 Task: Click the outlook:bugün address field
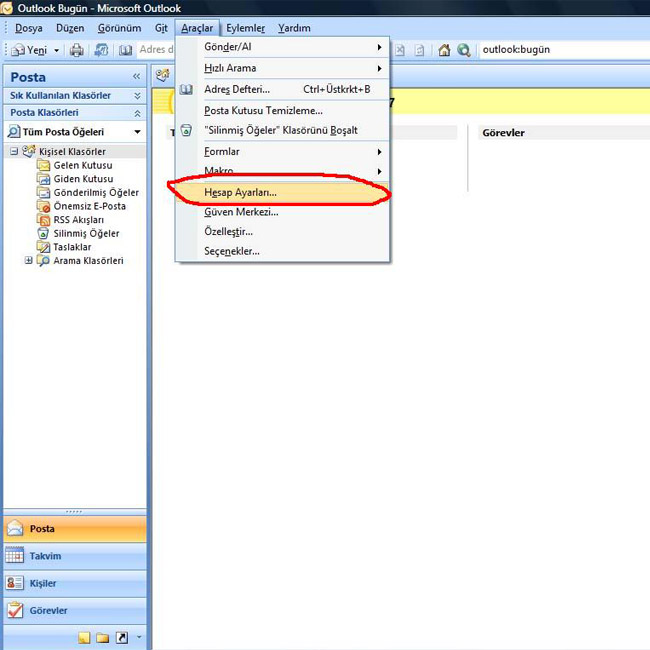coord(564,50)
